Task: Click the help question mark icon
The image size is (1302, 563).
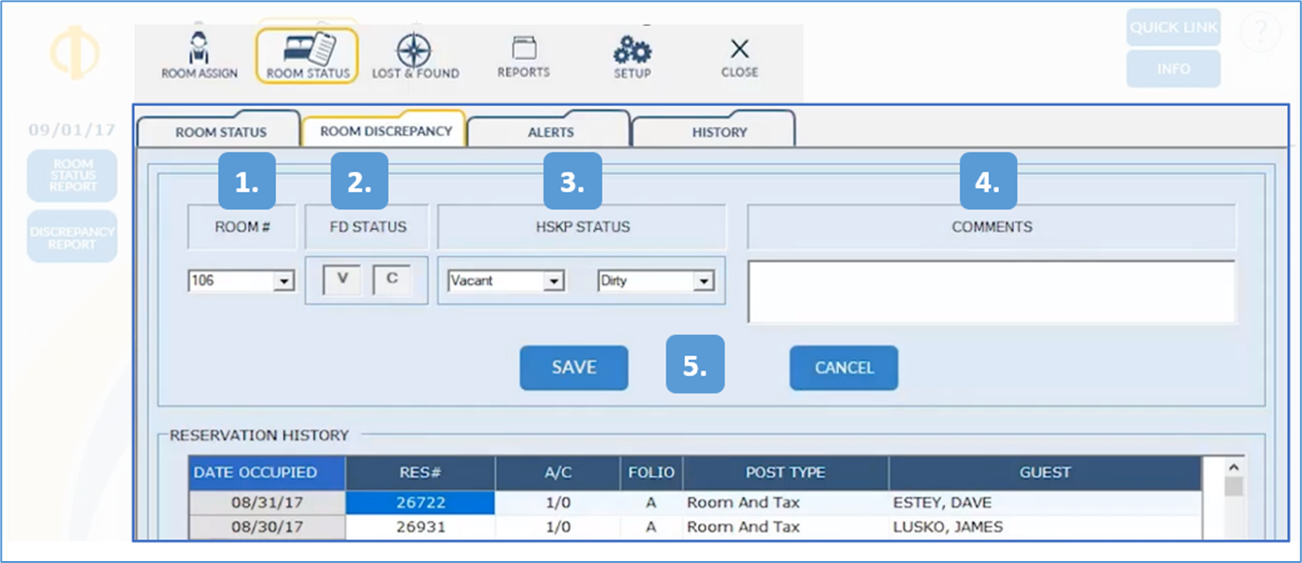Action: (1260, 33)
